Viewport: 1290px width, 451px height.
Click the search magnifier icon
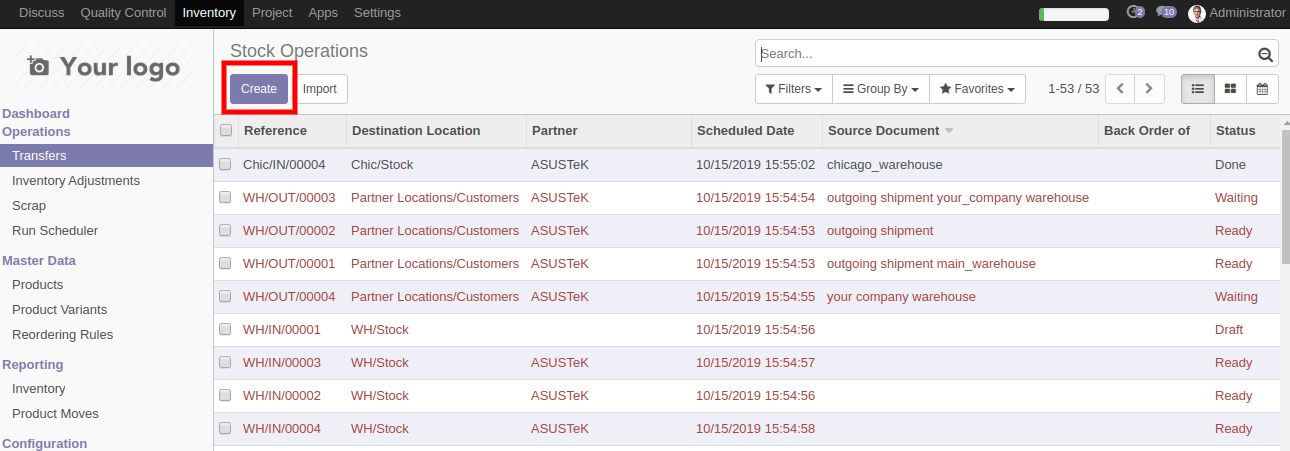(1265, 55)
